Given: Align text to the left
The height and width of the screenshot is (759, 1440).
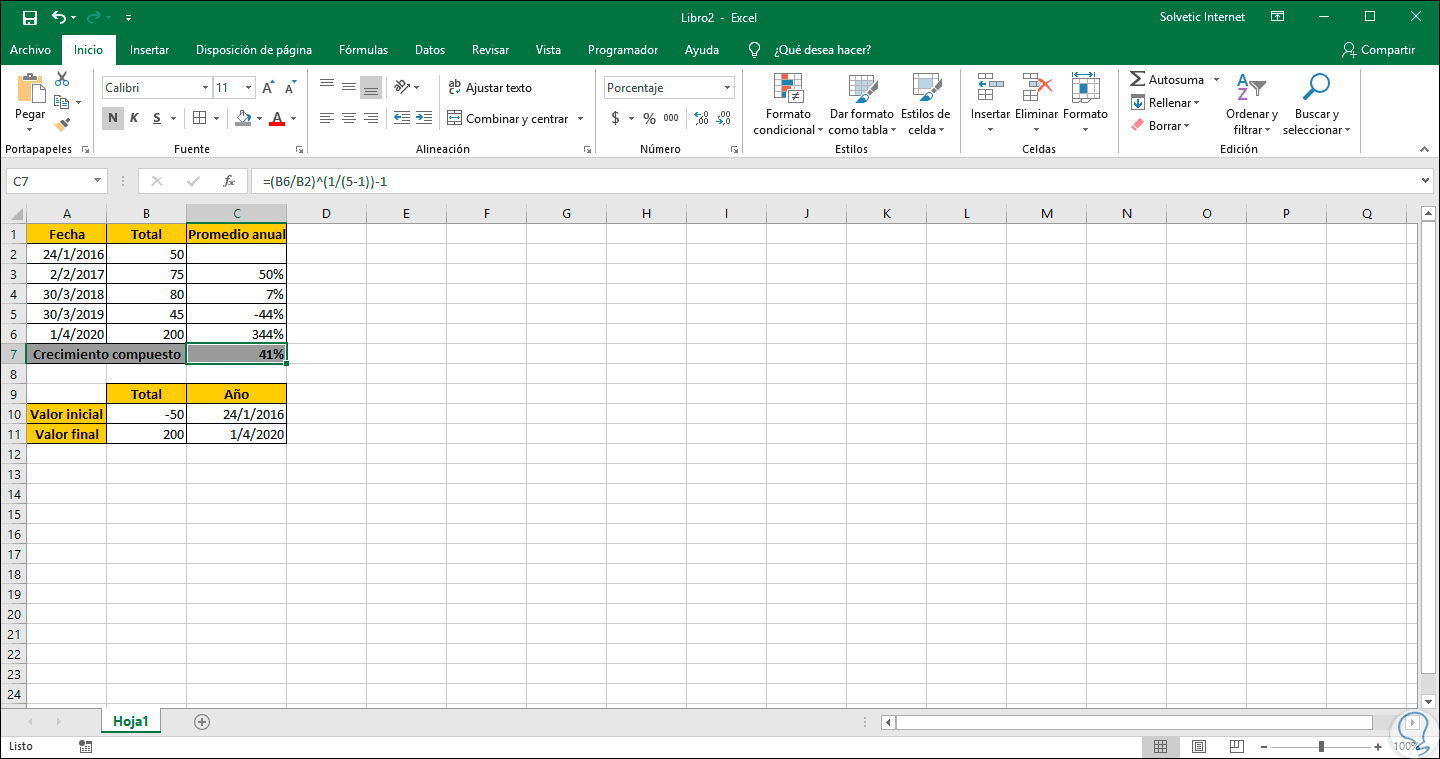Looking at the screenshot, I should pos(327,118).
